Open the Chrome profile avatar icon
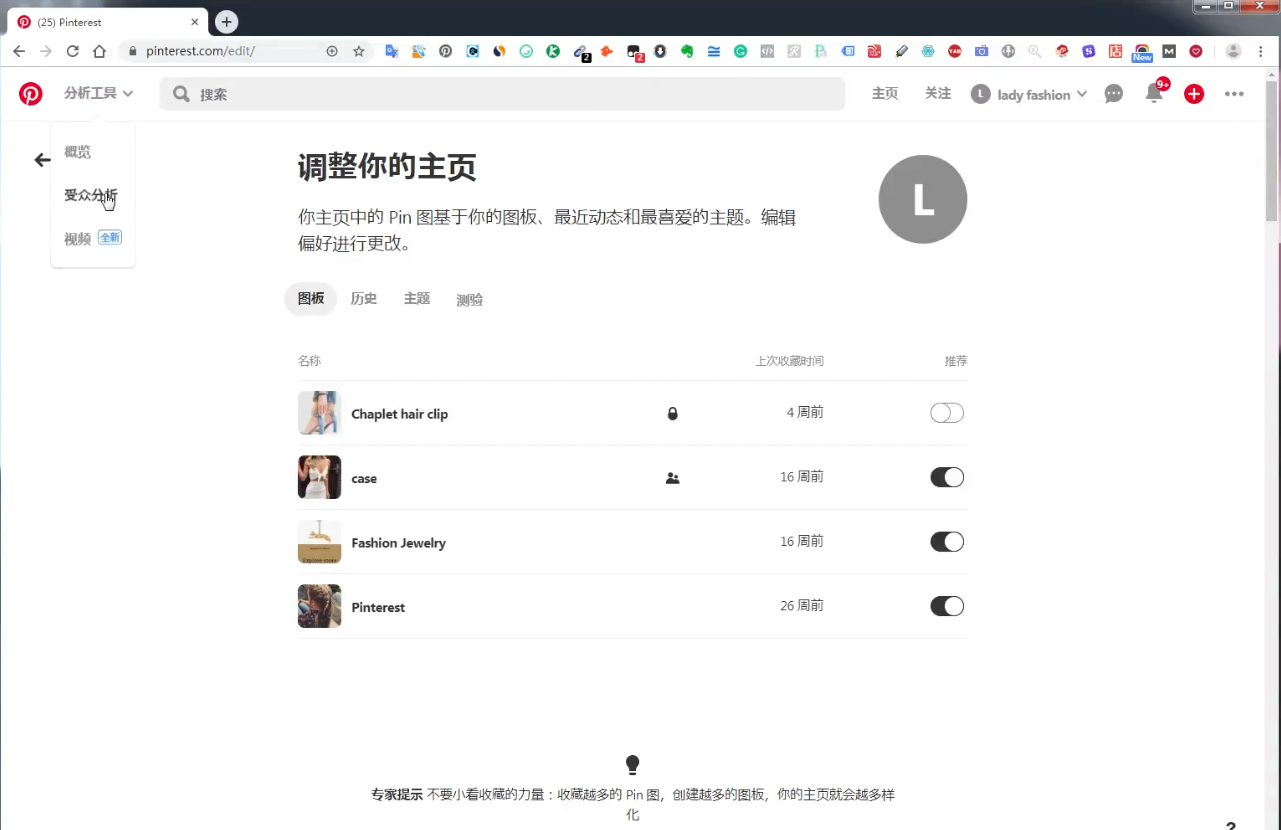The image size is (1281, 830). click(1233, 51)
